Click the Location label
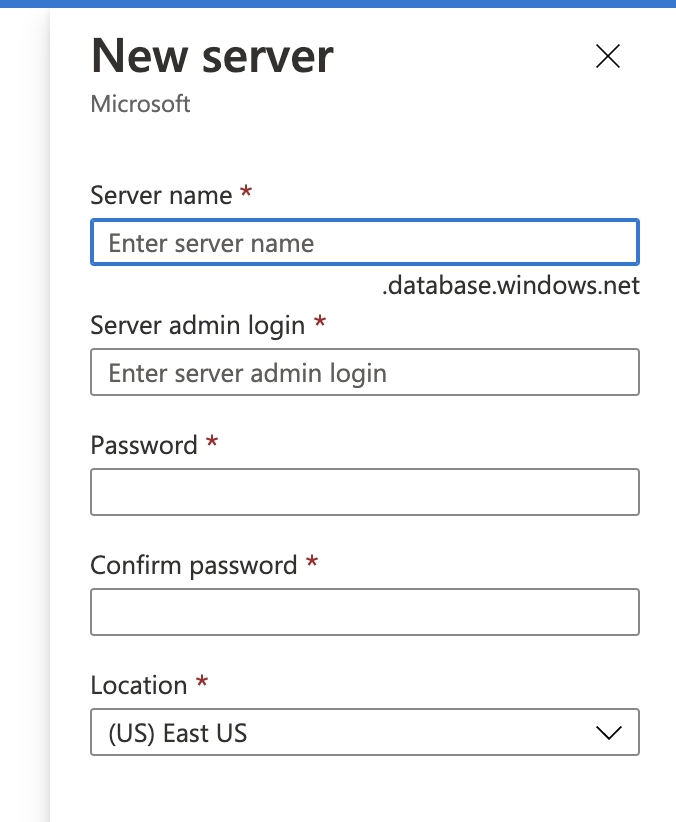Screen dimensions: 676x822 click(x=140, y=685)
